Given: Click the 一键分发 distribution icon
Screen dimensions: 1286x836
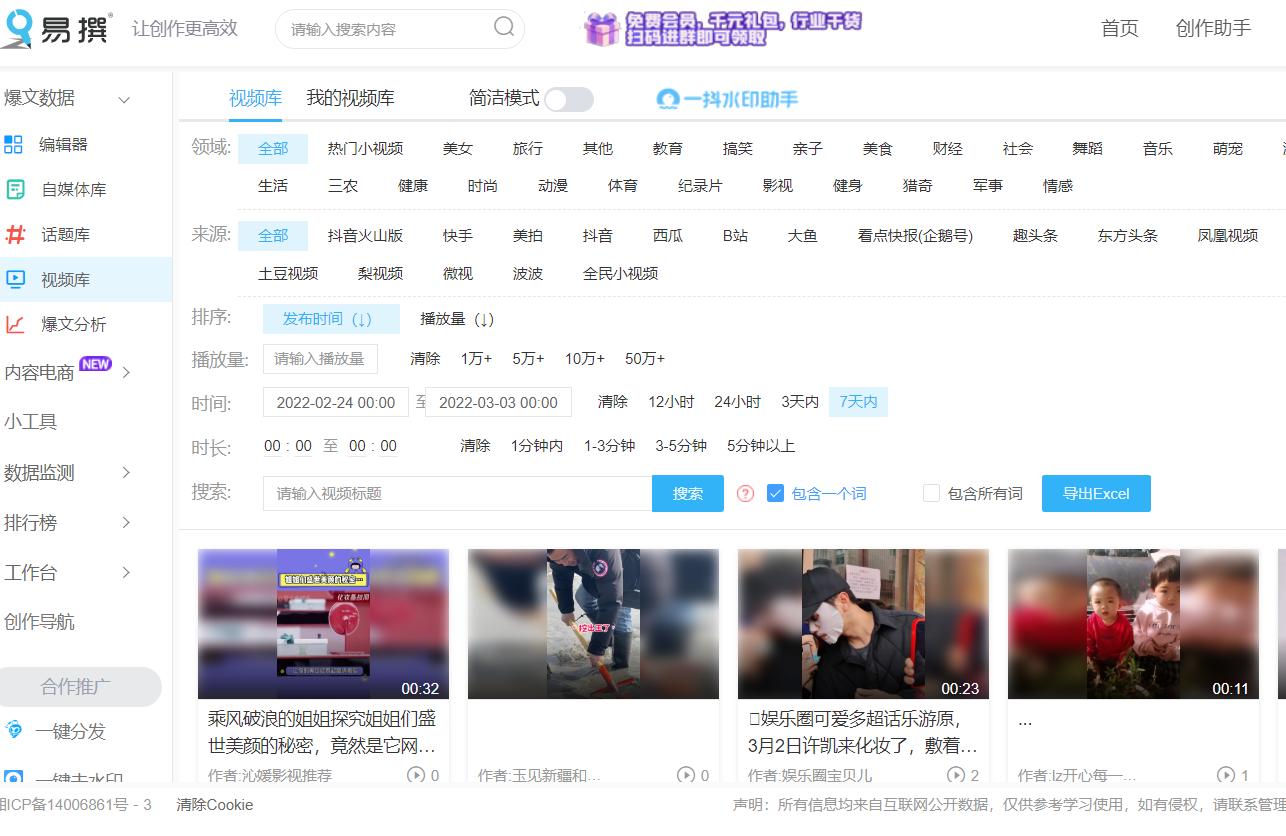Looking at the screenshot, I should point(14,731).
